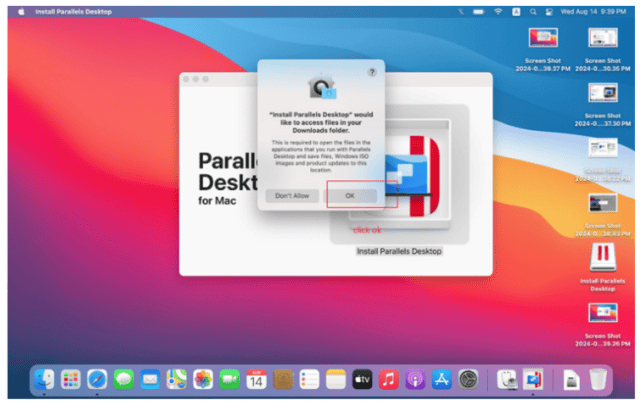
Task: Click the battery status icon
Action: point(478,12)
